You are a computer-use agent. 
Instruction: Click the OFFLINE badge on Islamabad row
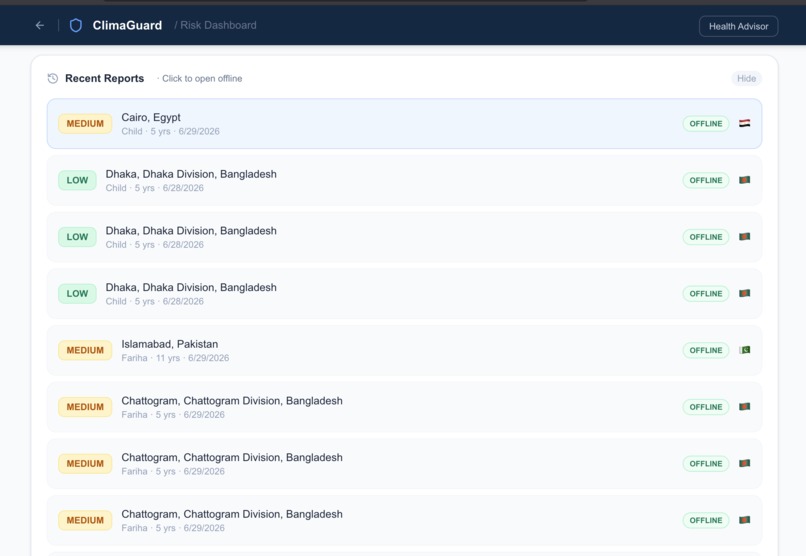coord(706,350)
